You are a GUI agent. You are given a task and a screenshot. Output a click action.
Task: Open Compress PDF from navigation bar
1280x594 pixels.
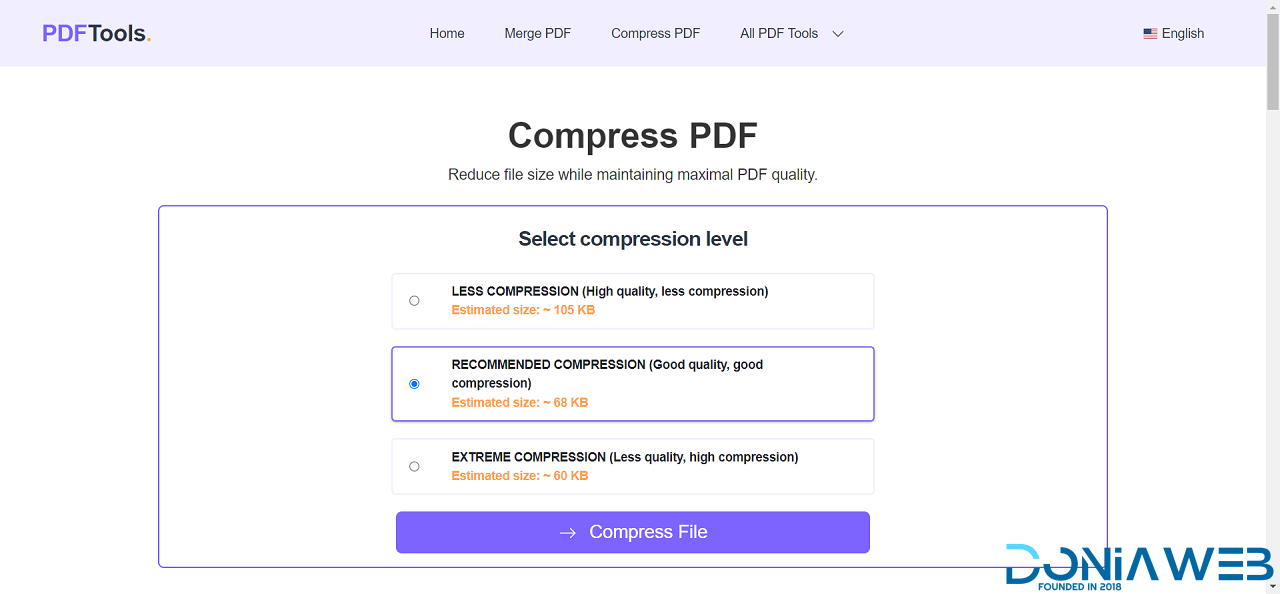[655, 33]
